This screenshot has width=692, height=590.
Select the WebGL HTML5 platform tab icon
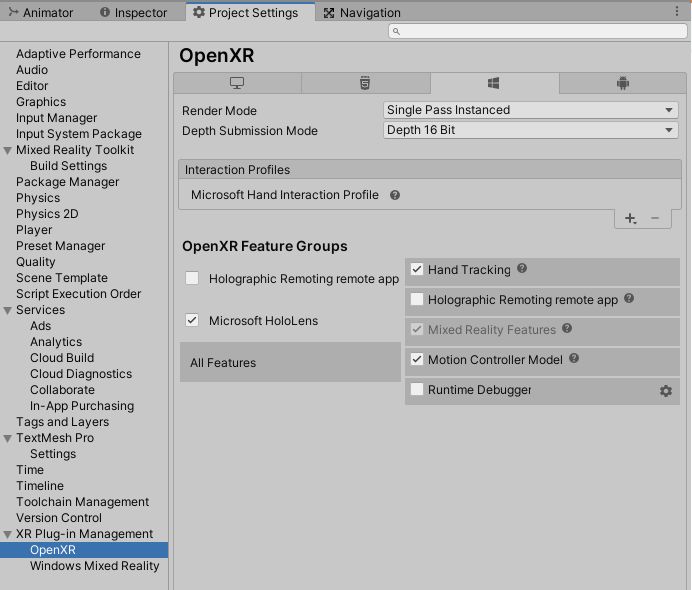click(x=365, y=83)
